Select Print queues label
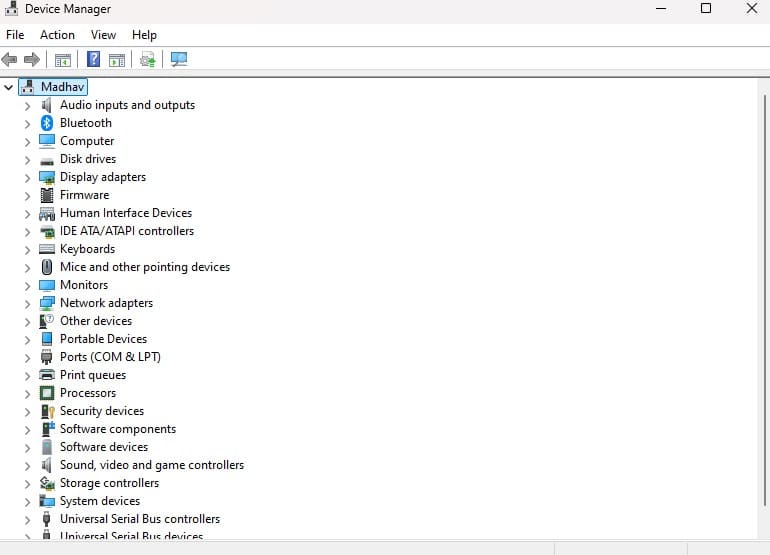The width and height of the screenshot is (770, 555). tap(93, 375)
